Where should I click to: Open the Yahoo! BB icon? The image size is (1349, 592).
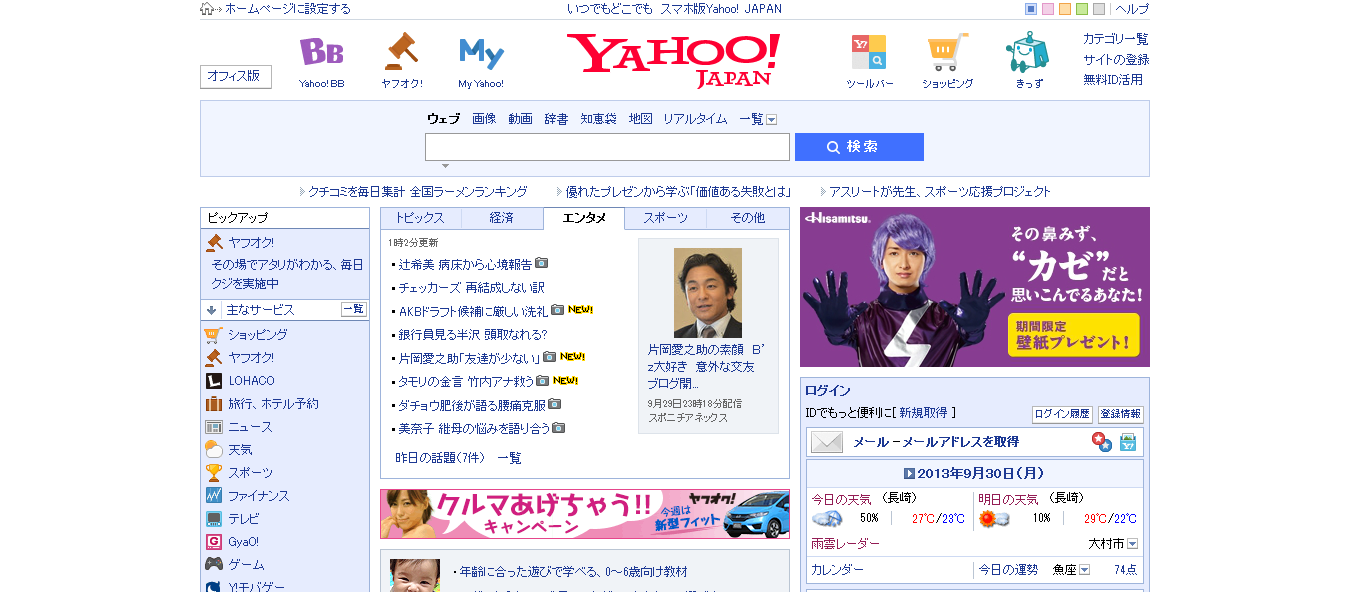pyautogui.click(x=321, y=52)
